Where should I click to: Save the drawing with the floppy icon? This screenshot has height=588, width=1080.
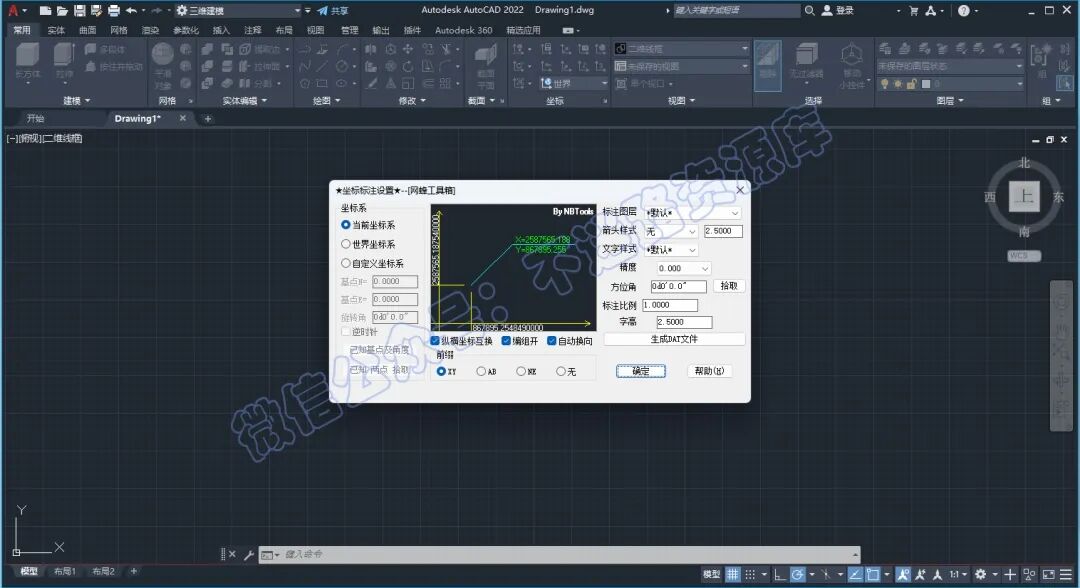click(x=79, y=10)
